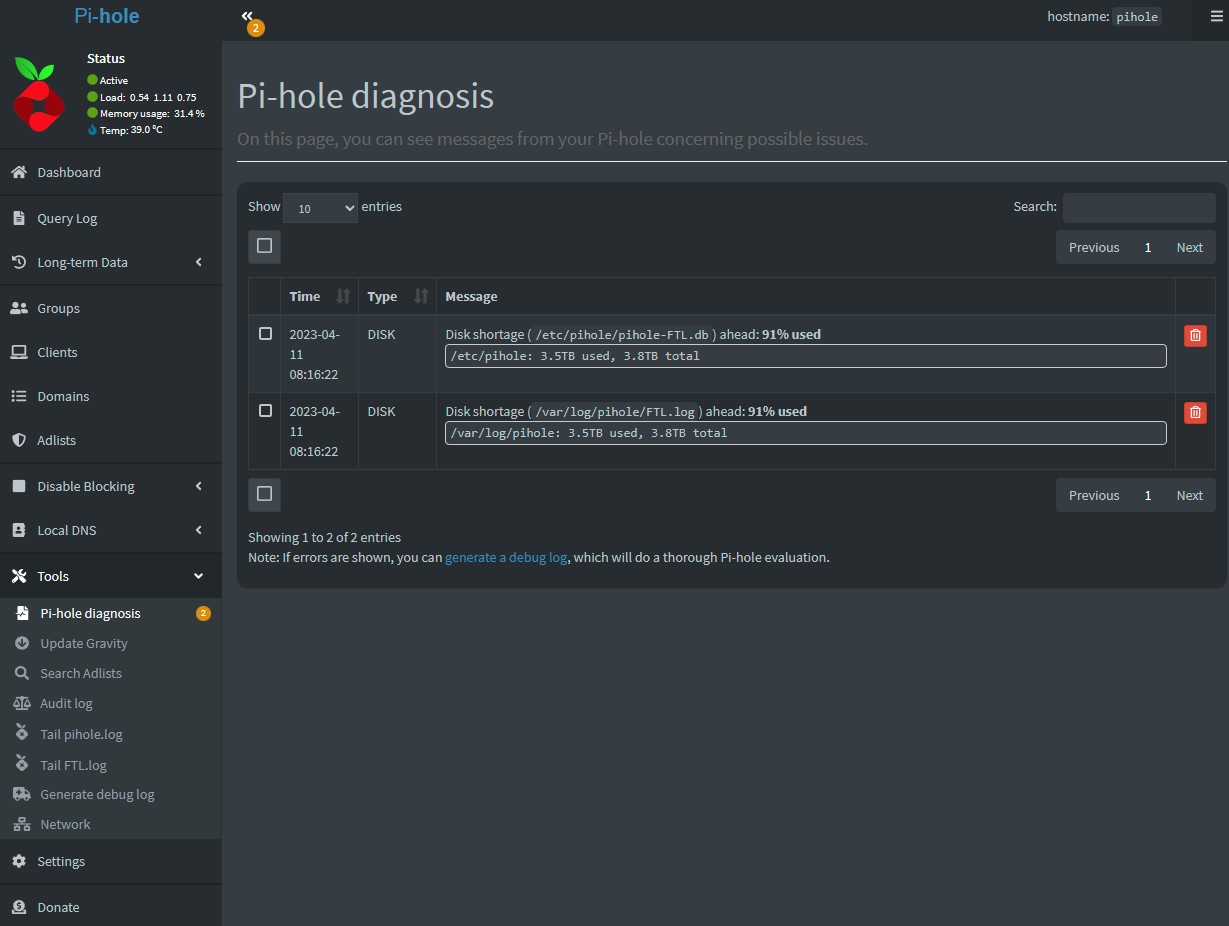Click in the Search input field
This screenshot has height=926, width=1229.
[x=1139, y=207]
